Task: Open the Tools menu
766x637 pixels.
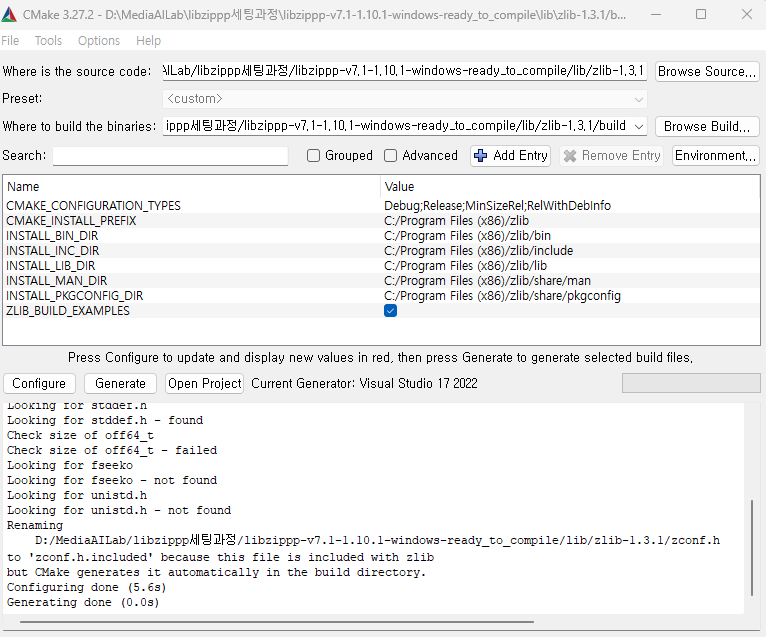Action: point(48,41)
